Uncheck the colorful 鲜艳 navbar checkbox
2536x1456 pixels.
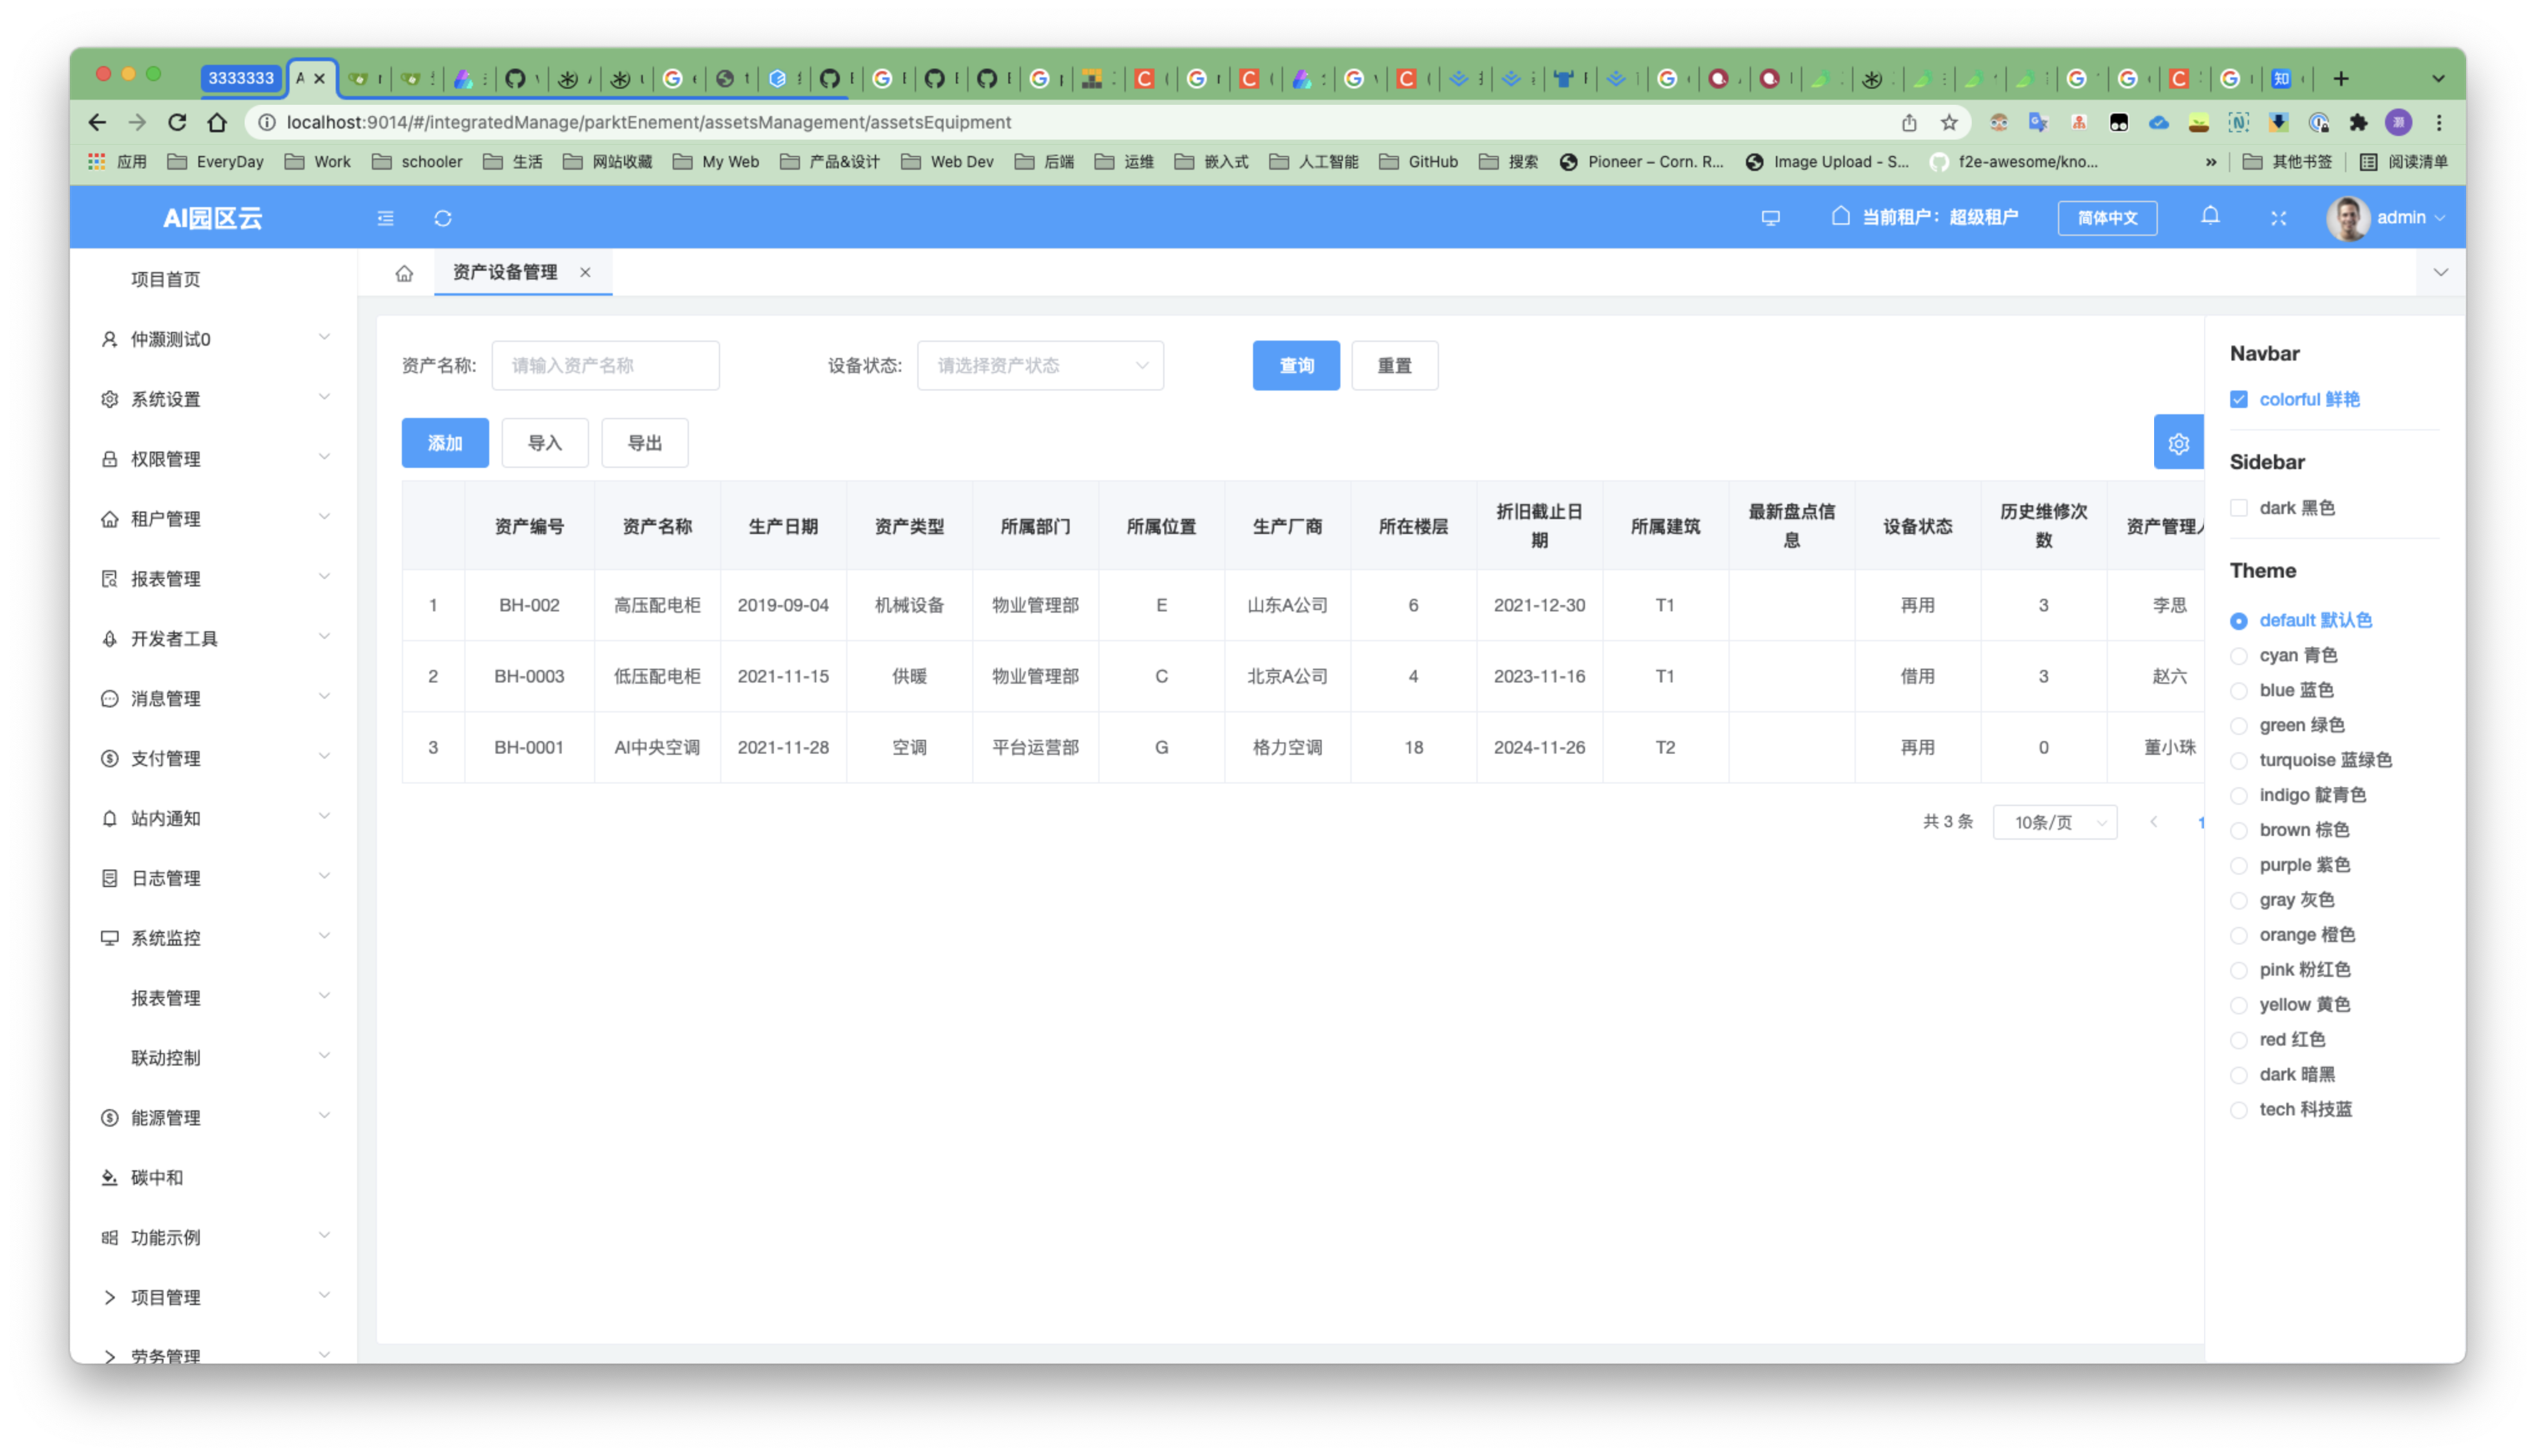[x=2239, y=399]
